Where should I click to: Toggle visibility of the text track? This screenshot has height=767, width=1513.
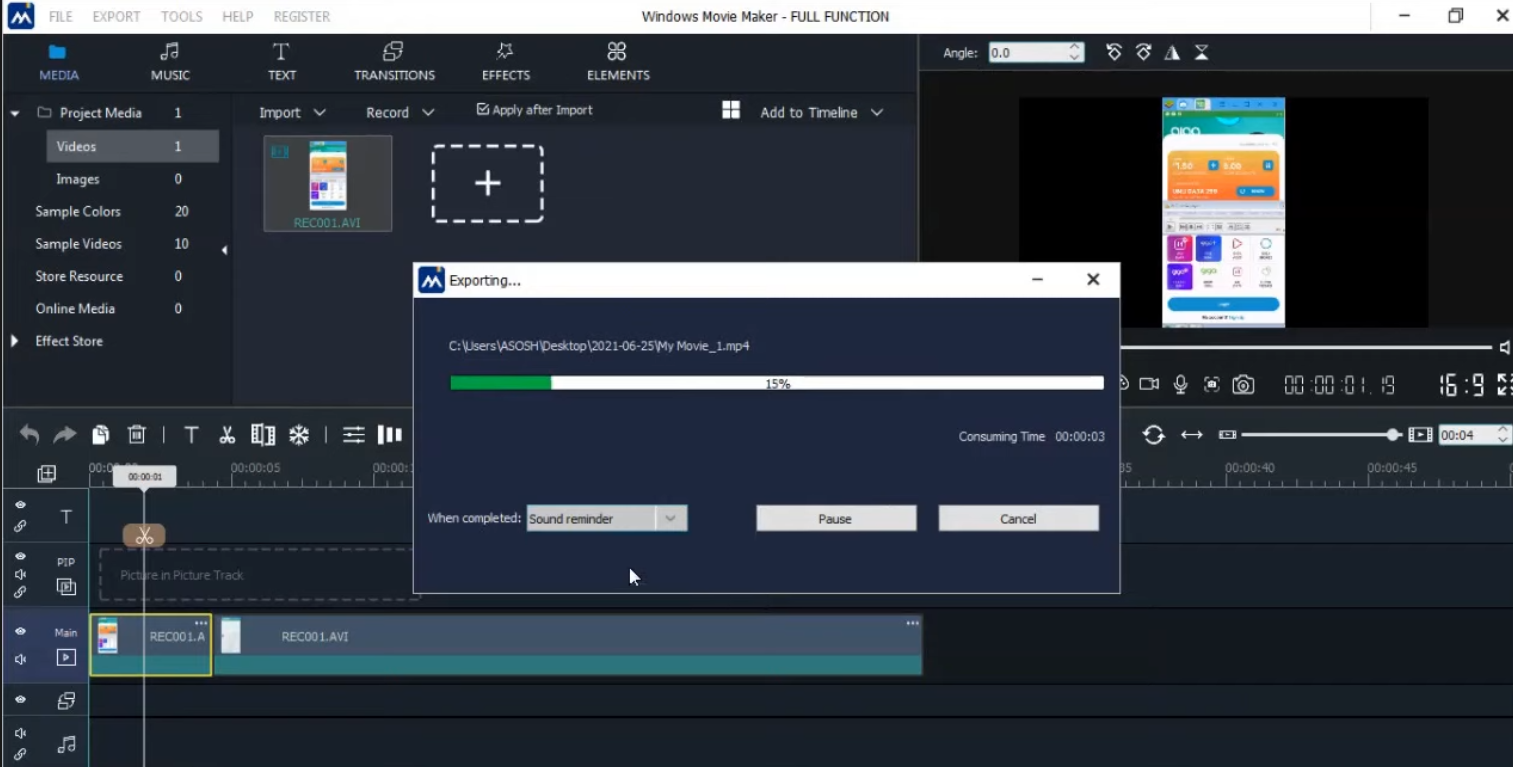click(20, 505)
